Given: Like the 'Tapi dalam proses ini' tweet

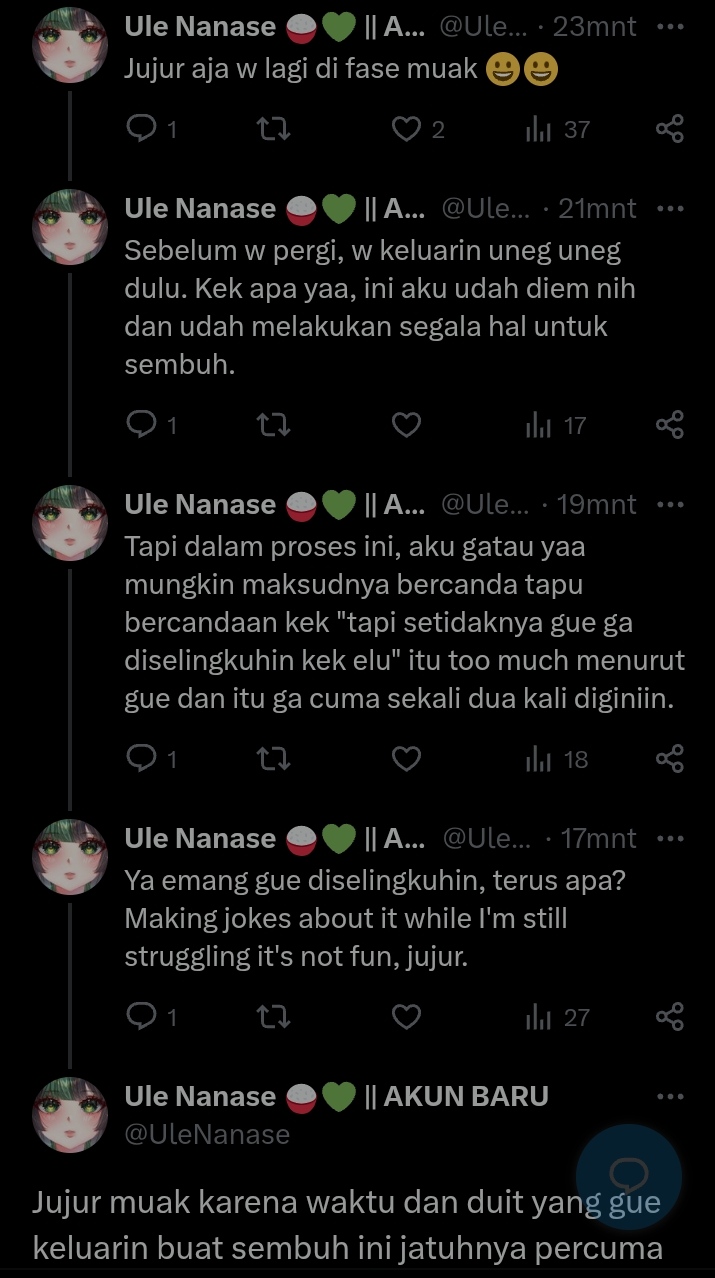Looking at the screenshot, I should 405,760.
